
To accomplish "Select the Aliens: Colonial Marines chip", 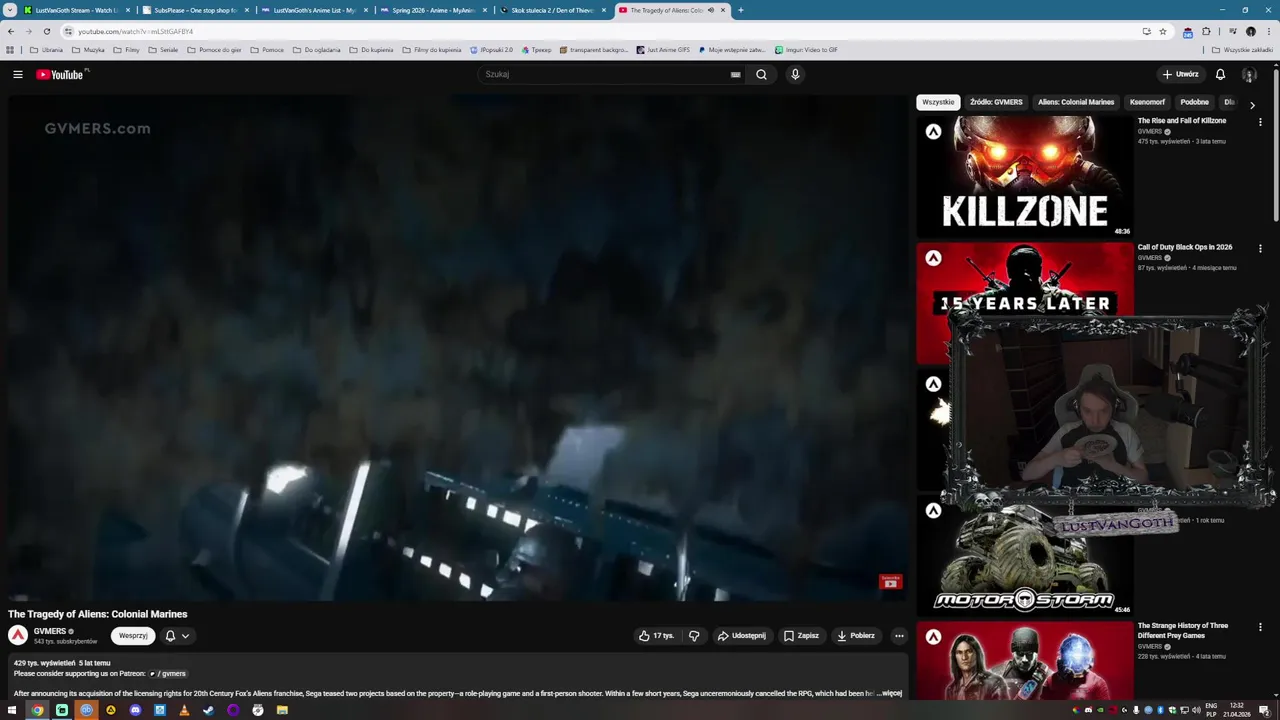I will pyautogui.click(x=1076, y=102).
